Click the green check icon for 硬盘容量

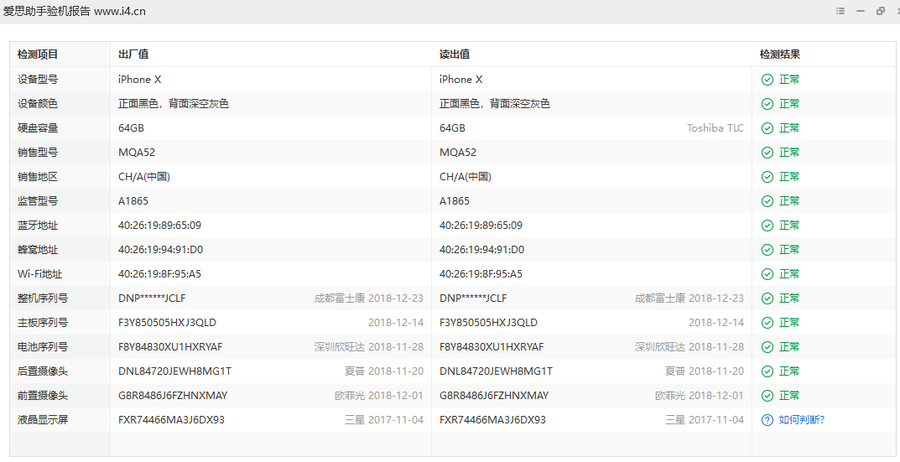767,128
